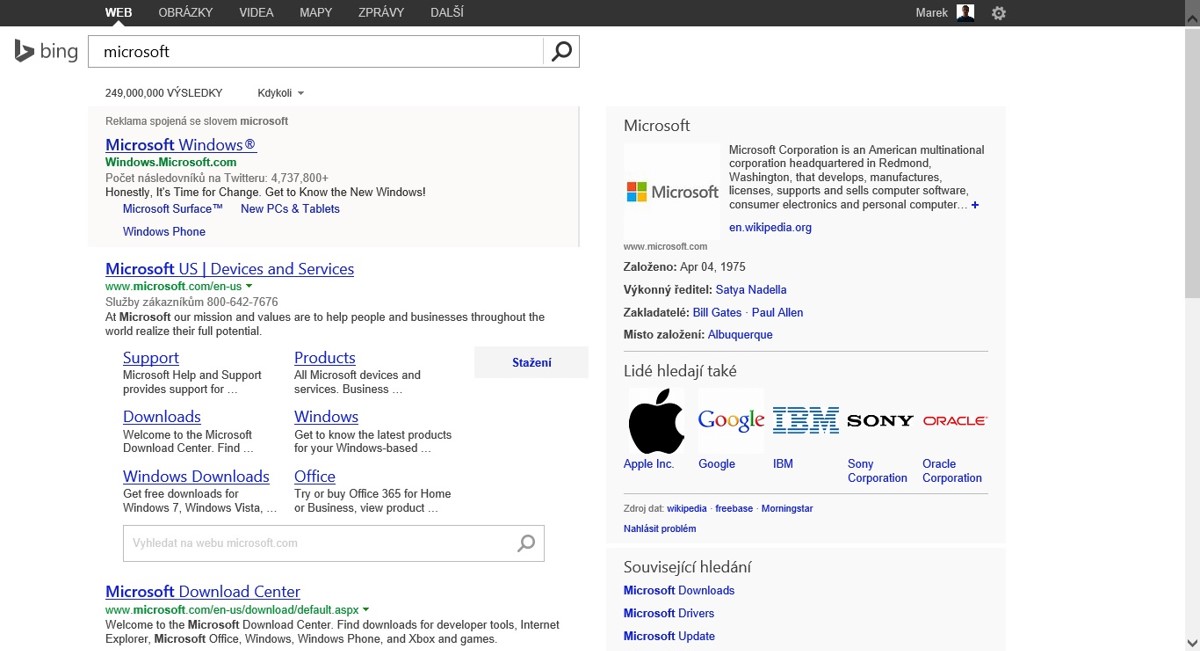Click the Nahlásit problém link
The height and width of the screenshot is (651, 1200).
[660, 529]
